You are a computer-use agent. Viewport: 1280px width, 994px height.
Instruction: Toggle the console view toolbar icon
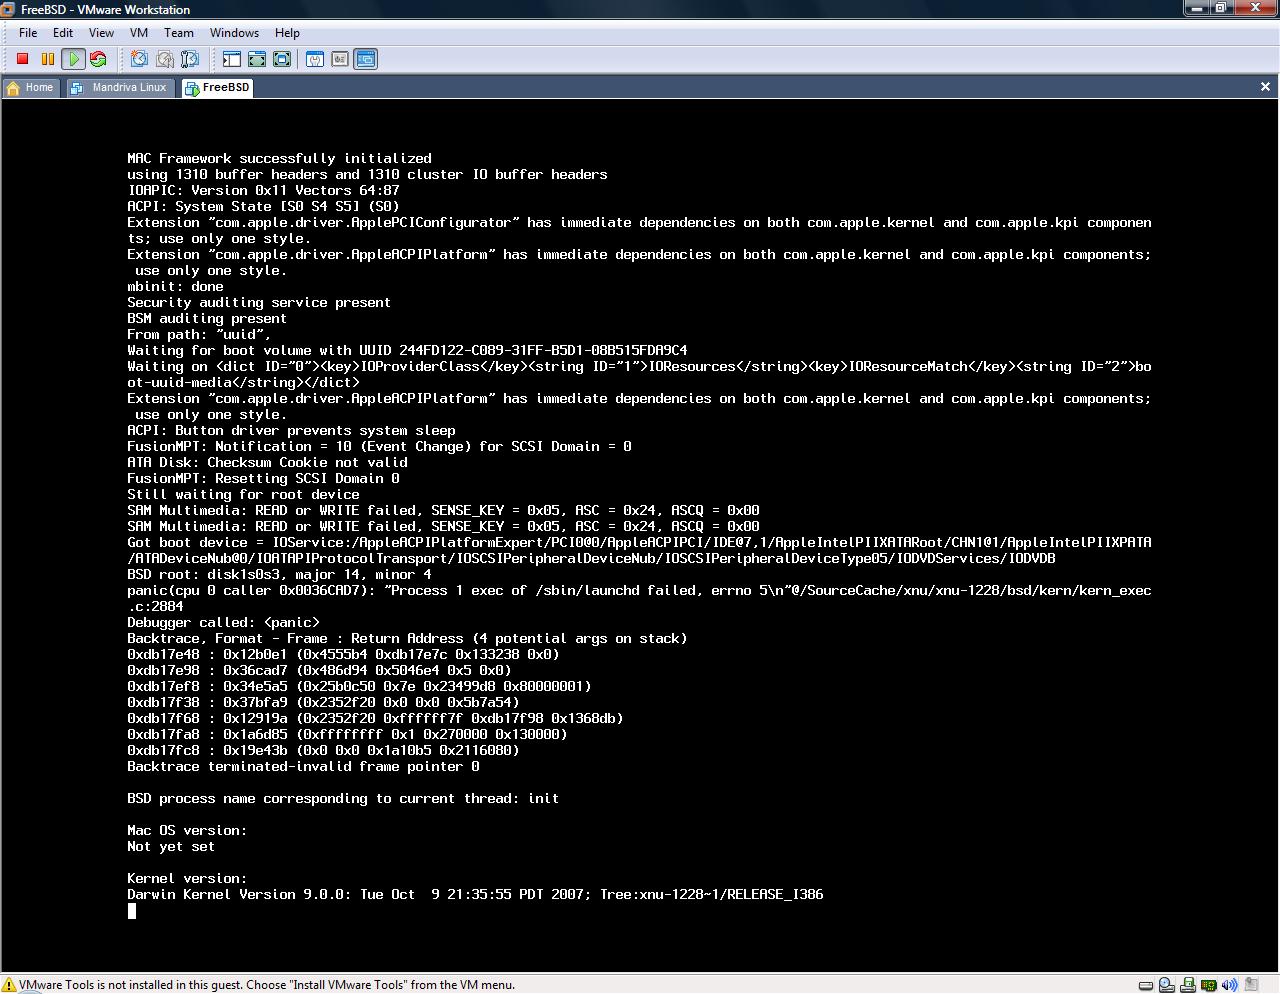(365, 59)
